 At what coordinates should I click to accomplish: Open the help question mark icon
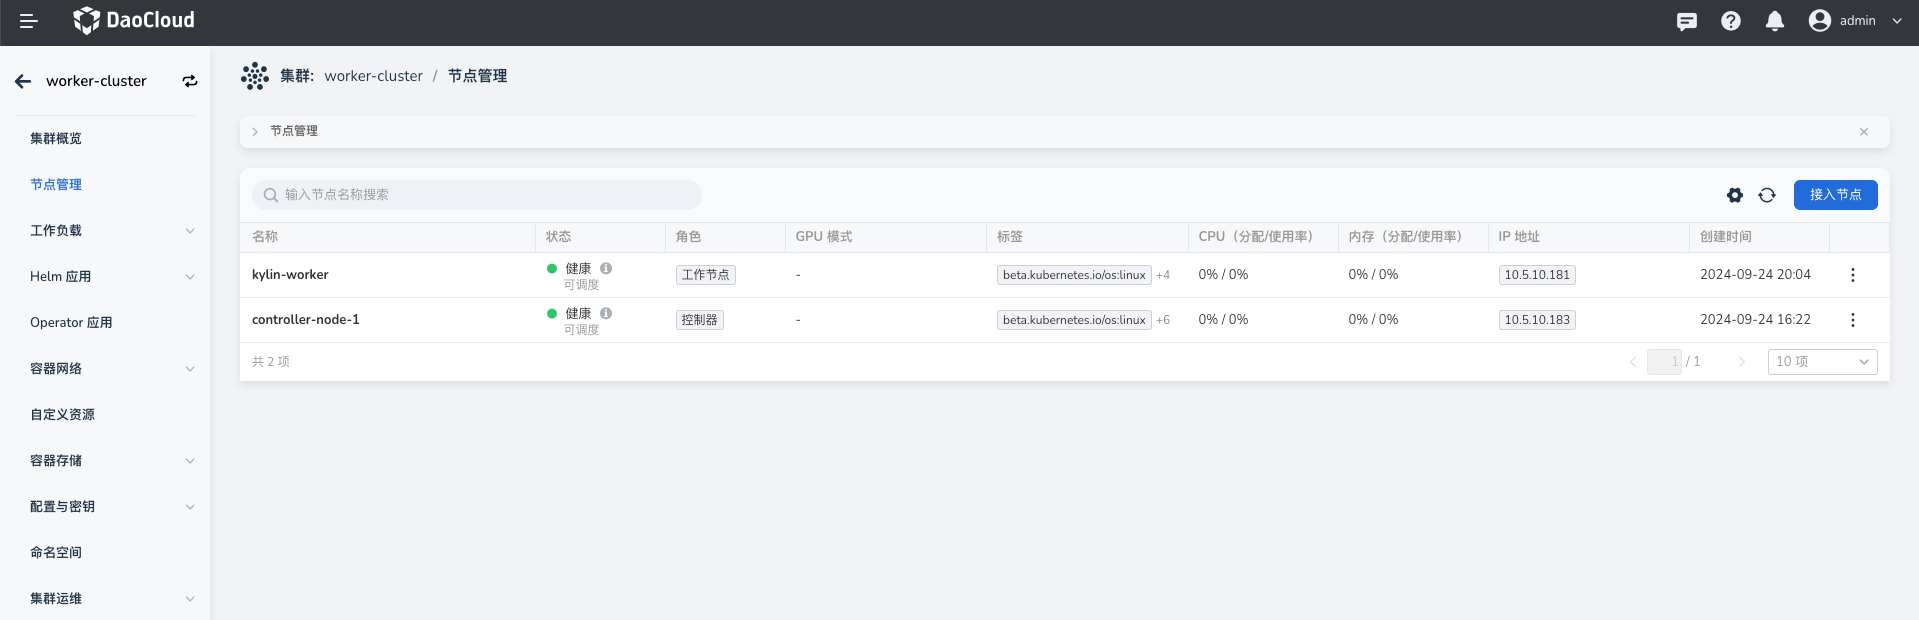1731,21
